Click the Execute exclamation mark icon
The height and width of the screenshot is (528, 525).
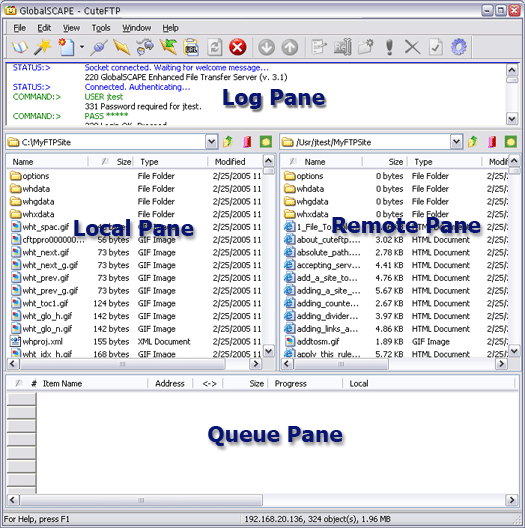[x=389, y=47]
